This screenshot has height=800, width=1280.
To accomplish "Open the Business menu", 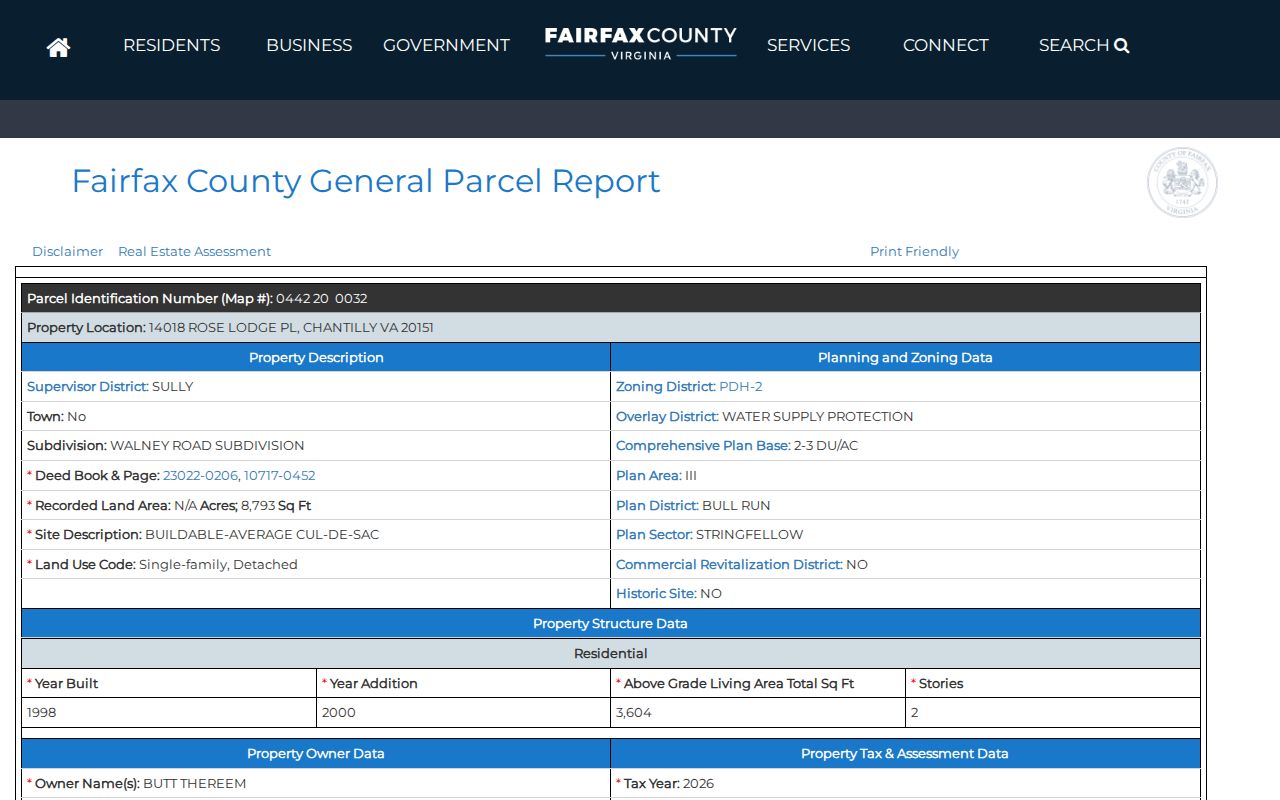I will click(309, 45).
